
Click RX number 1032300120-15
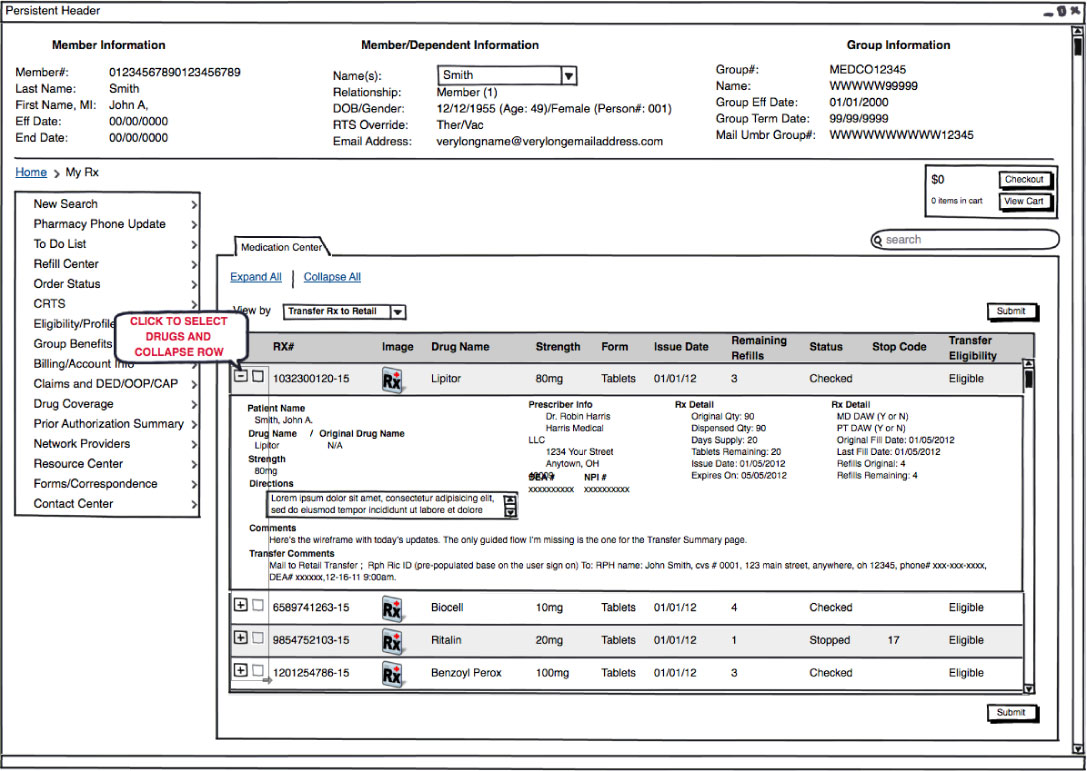pyautogui.click(x=311, y=379)
